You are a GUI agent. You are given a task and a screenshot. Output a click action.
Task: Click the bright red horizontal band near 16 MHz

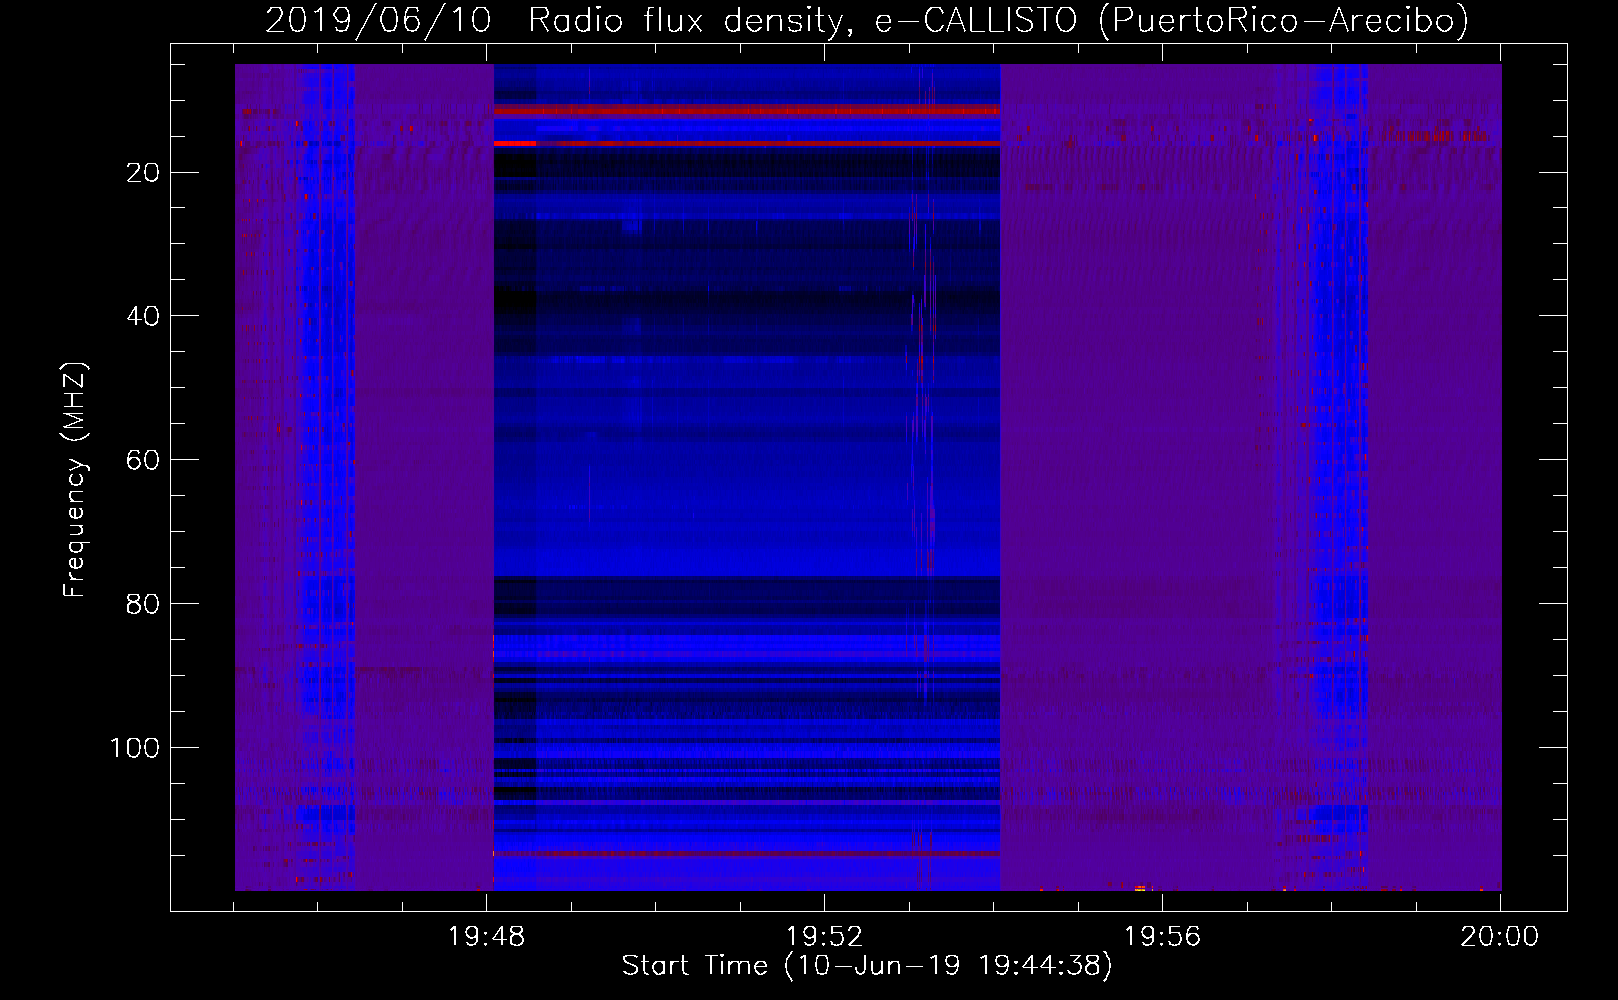point(747,144)
